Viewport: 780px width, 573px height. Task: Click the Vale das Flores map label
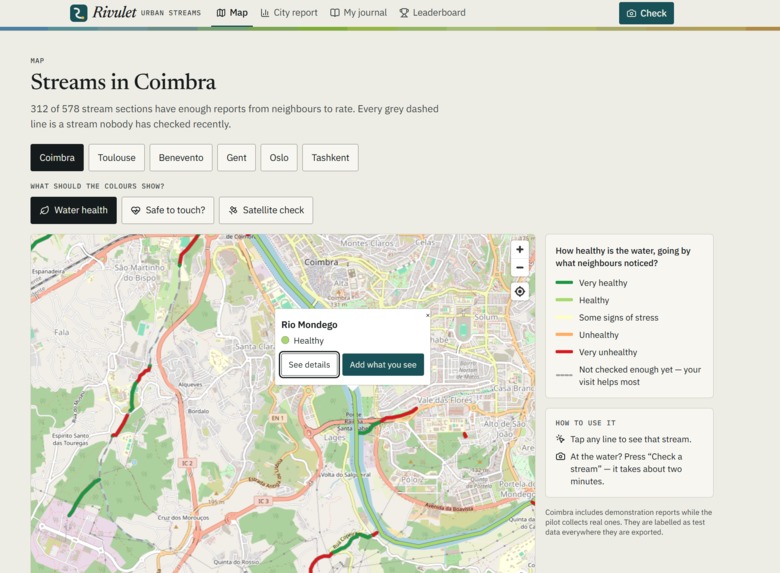[444, 400]
